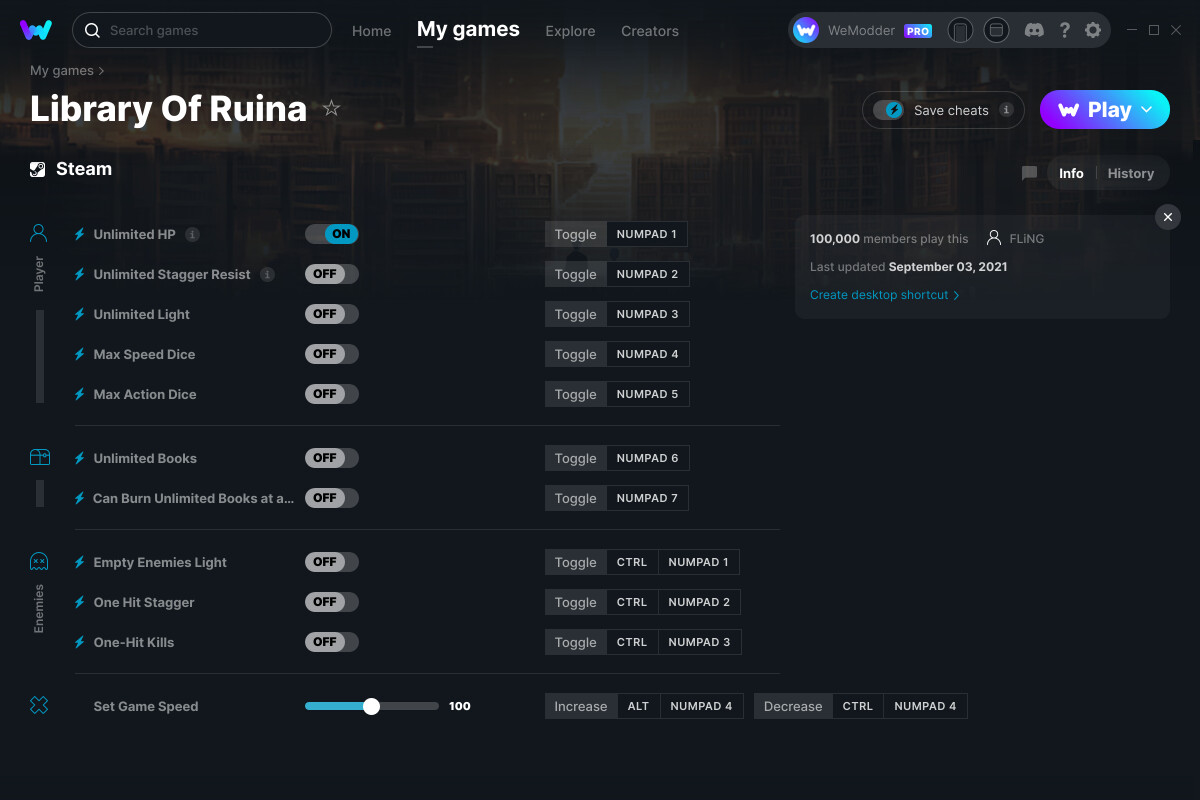This screenshot has width=1200, height=800.
Task: Click the FLiNG author person icon
Action: (994, 238)
